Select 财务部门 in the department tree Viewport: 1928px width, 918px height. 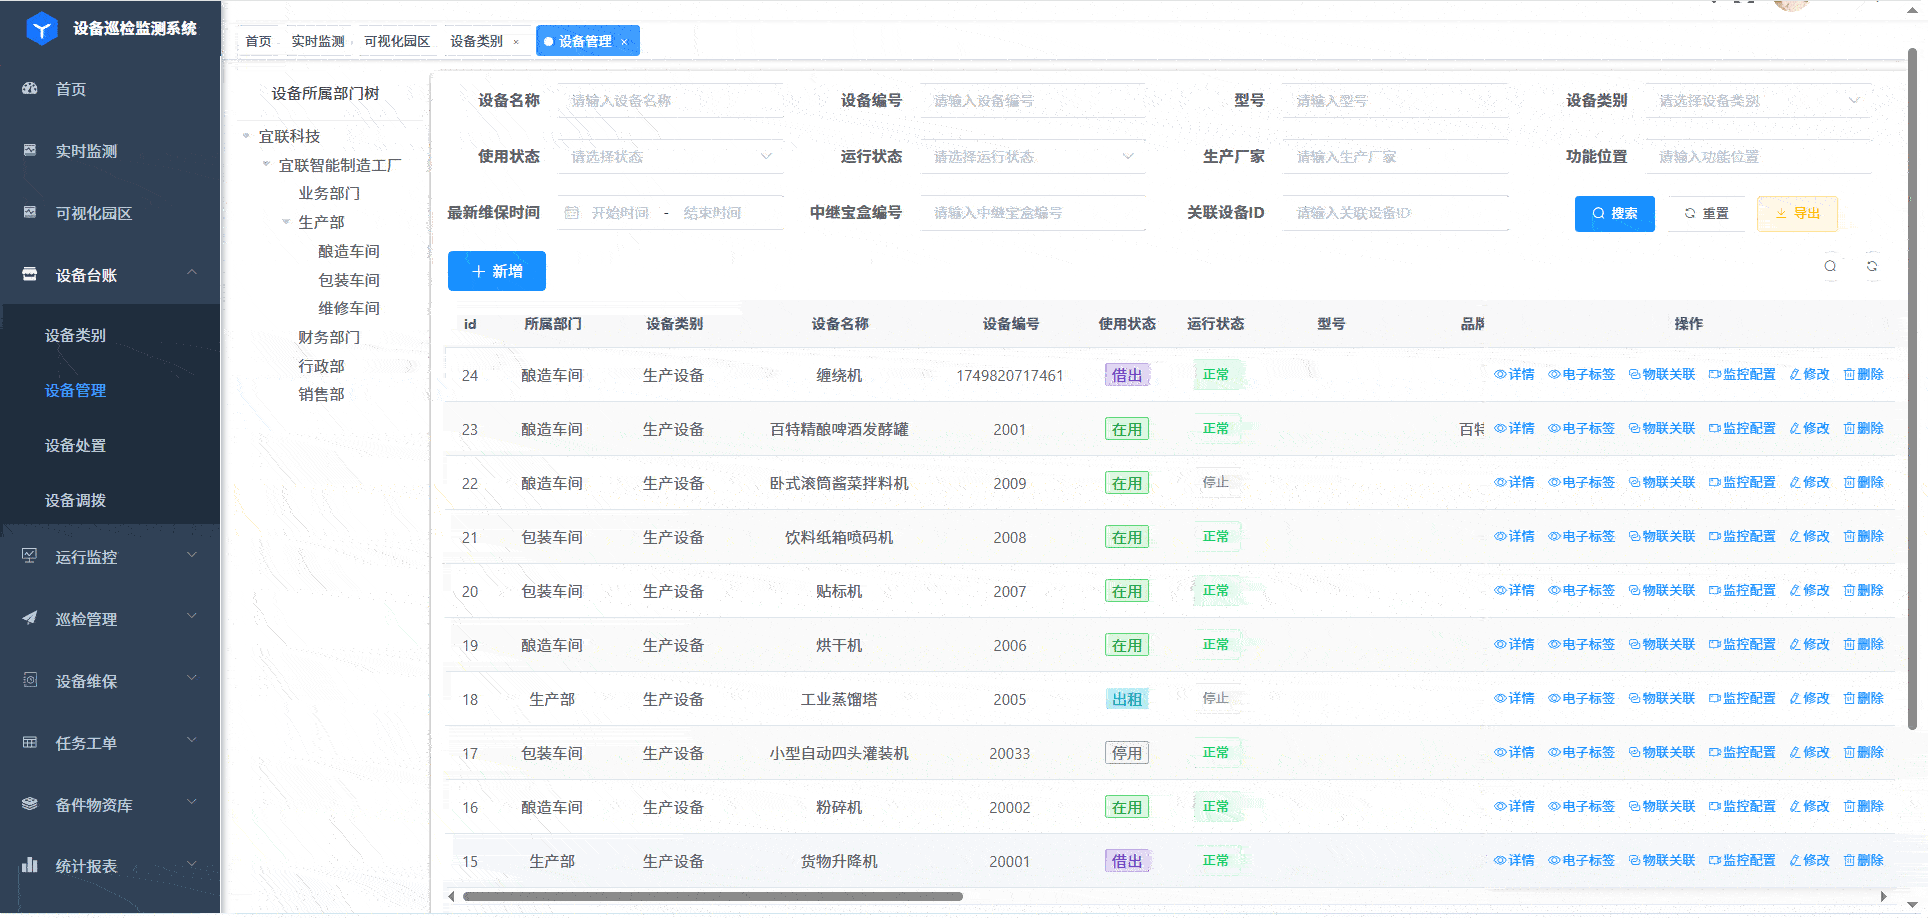pos(329,337)
